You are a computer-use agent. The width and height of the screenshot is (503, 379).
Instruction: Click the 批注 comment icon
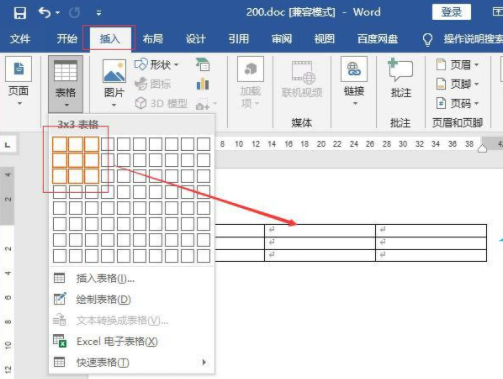coord(400,70)
